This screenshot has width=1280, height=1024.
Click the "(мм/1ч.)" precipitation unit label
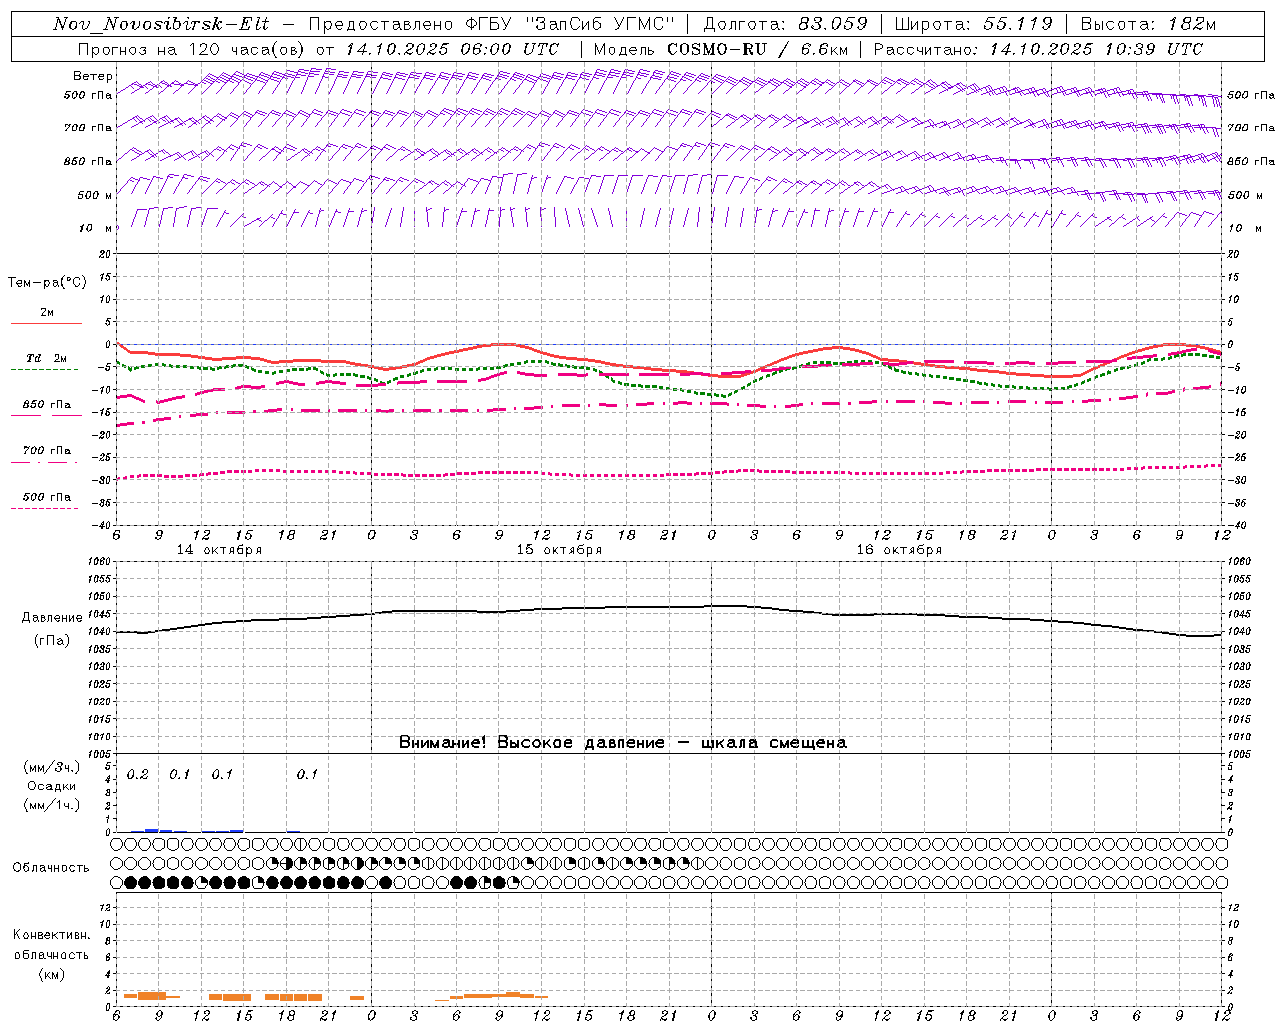coord(52,805)
